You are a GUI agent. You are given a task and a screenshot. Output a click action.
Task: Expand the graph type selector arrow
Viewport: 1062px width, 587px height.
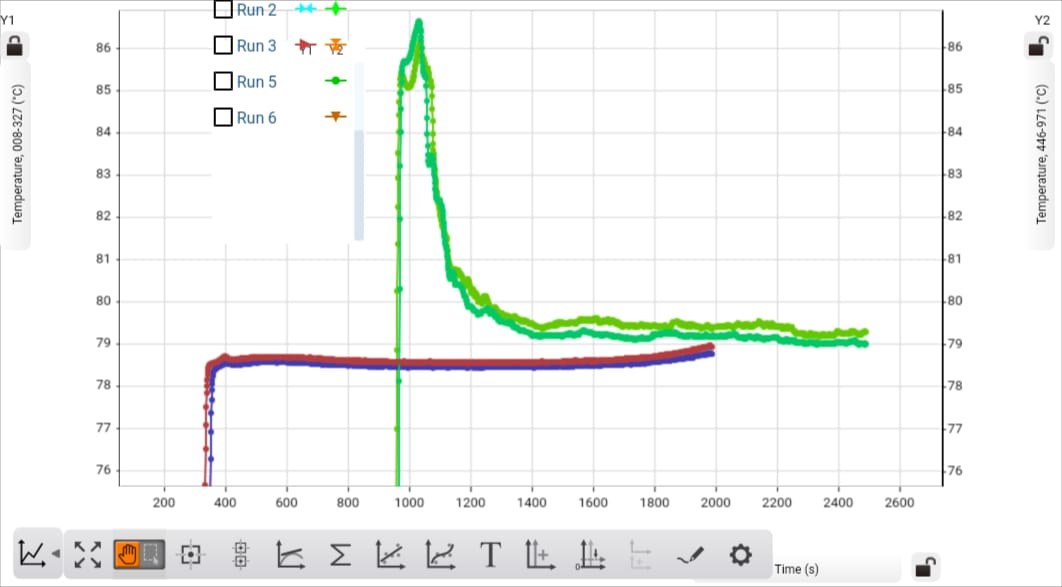coord(55,553)
